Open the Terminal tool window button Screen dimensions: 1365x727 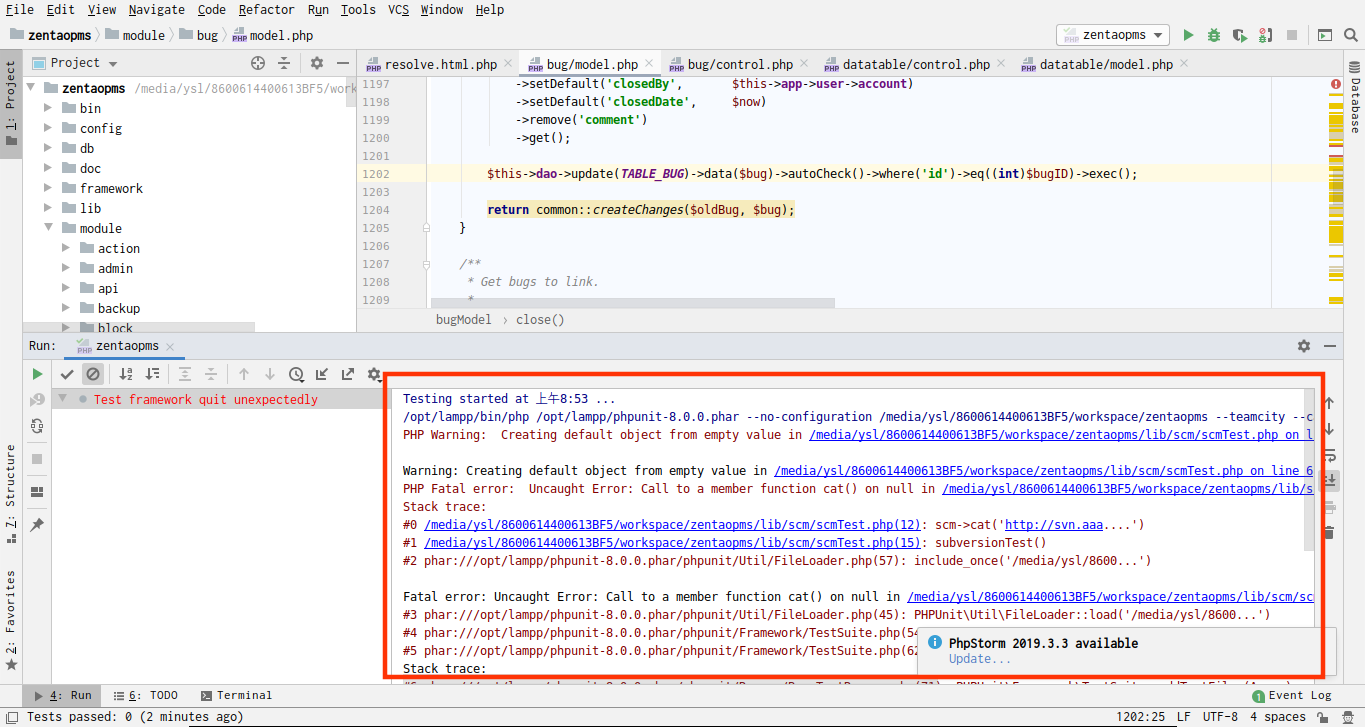point(236,695)
